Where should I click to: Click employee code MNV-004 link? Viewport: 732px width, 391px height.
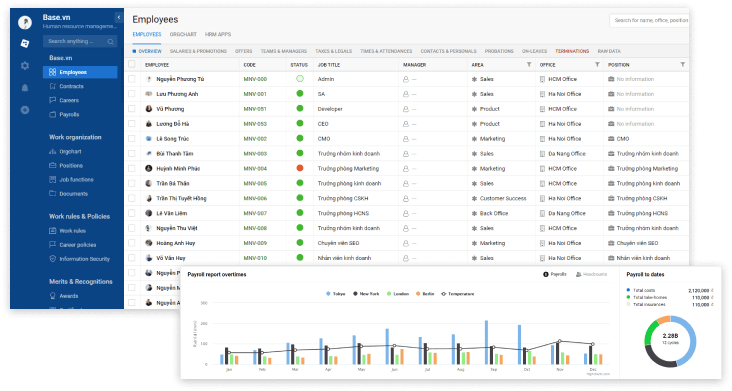[x=255, y=168]
